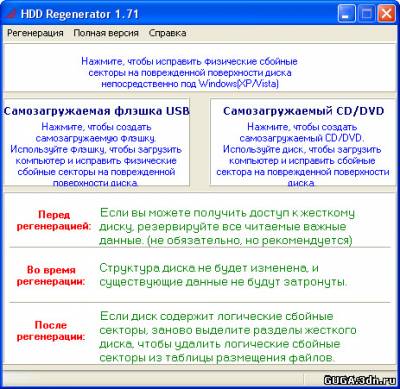Click the Перед регенерацией red label
Viewport: 400px width, 389px height.
54,220
